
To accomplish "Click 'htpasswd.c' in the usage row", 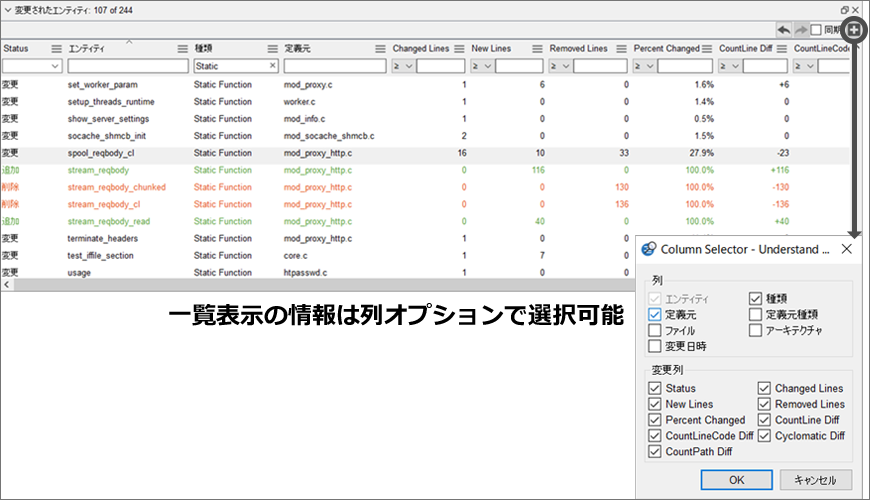I will point(305,273).
